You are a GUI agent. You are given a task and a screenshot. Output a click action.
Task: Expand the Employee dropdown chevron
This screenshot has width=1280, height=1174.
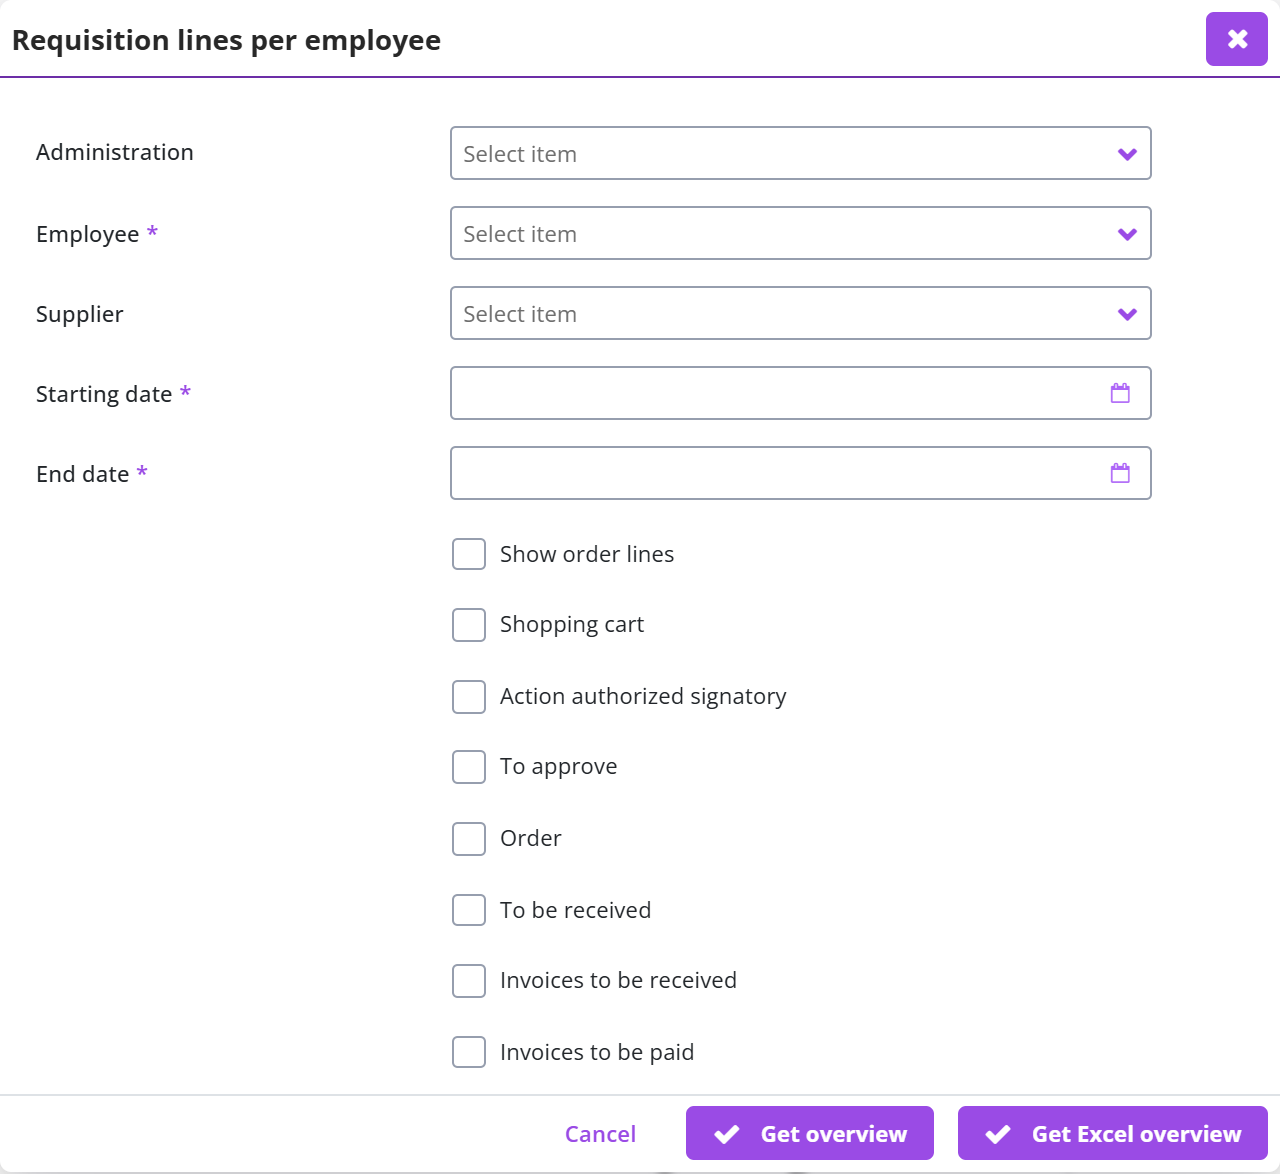1127,234
